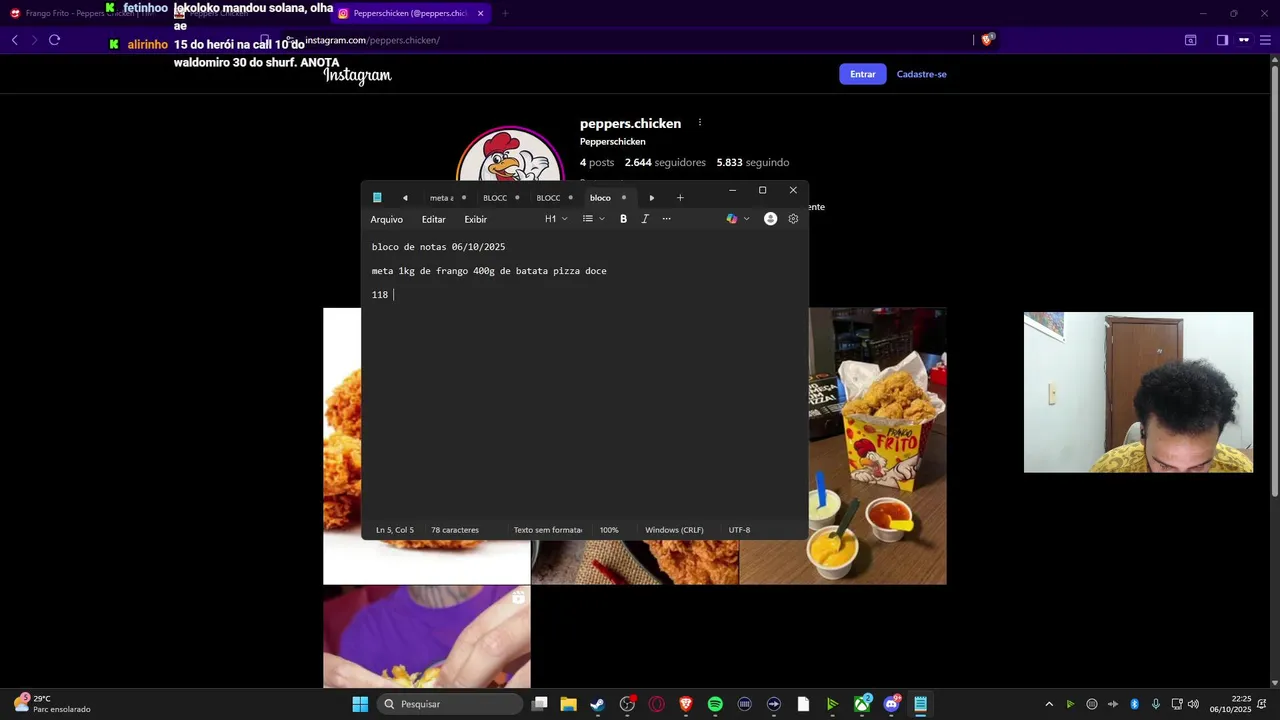Click the Cadastre-se link on Instagram

(x=921, y=74)
